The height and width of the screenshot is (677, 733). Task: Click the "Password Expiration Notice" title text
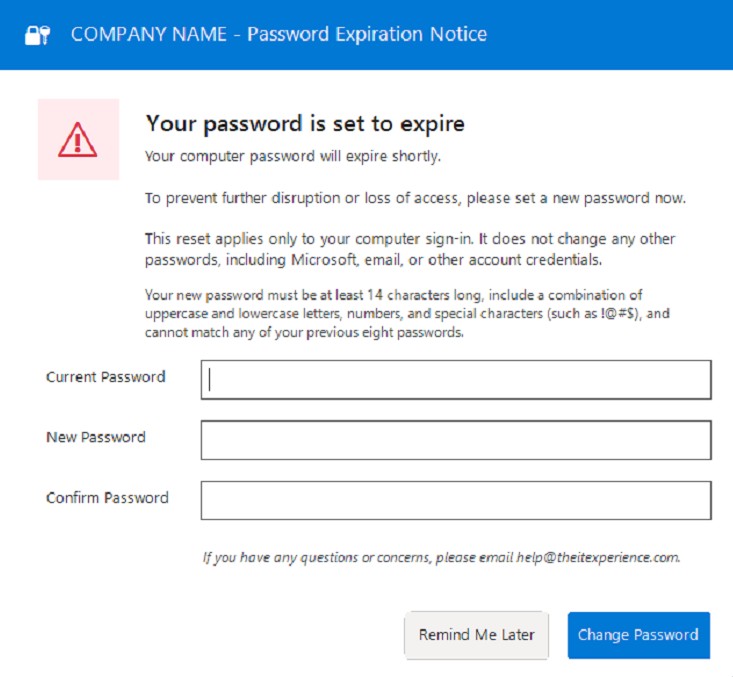coord(367,35)
